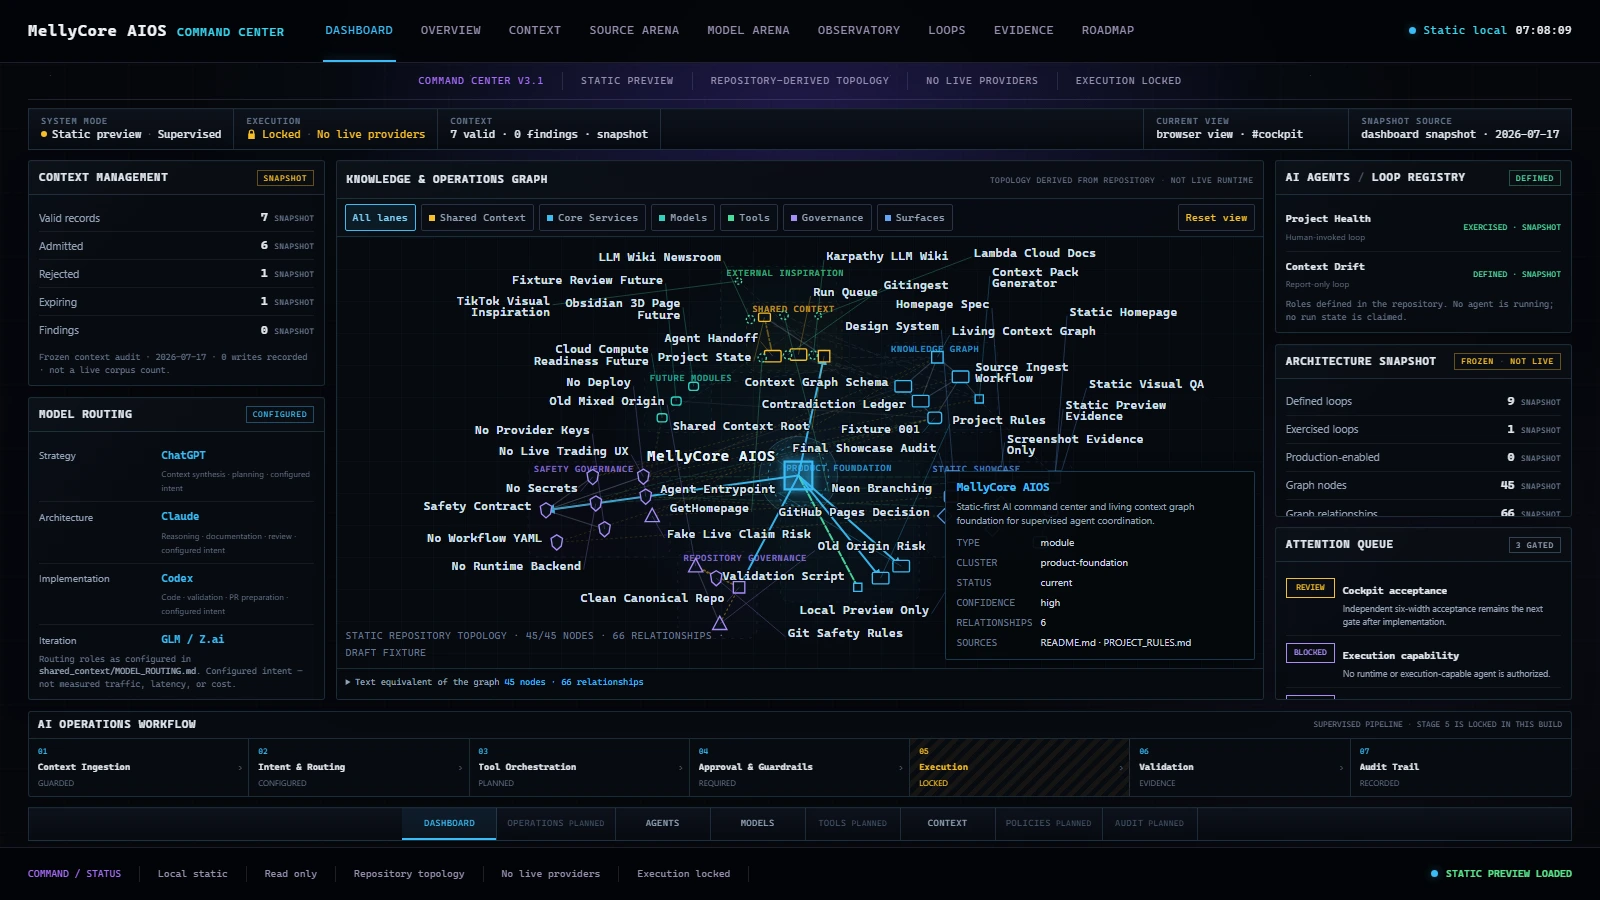Viewport: 1600px width, 900px height.
Task: Click the Codex implementation model name
Action: 177,578
